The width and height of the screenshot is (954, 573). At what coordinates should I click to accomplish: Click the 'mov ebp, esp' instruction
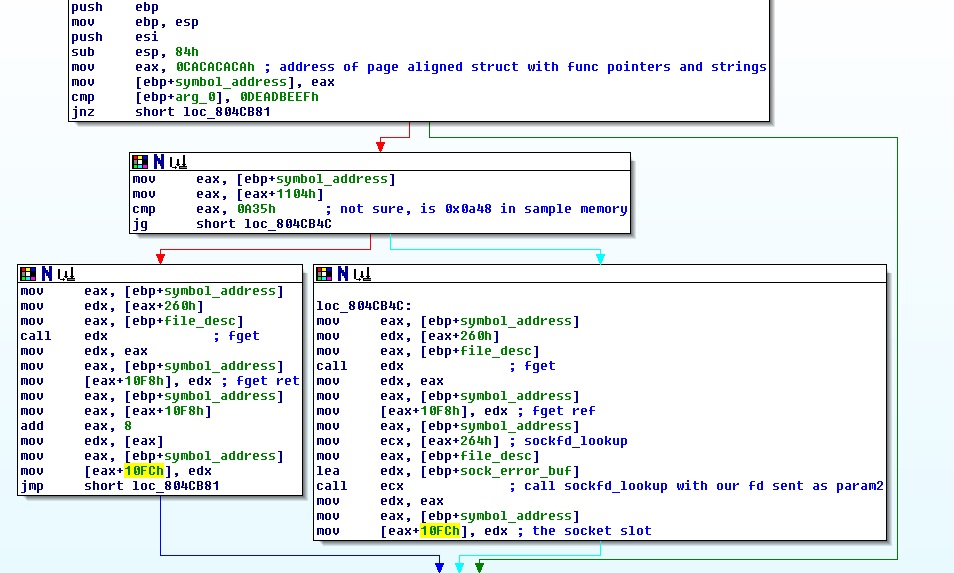134,22
